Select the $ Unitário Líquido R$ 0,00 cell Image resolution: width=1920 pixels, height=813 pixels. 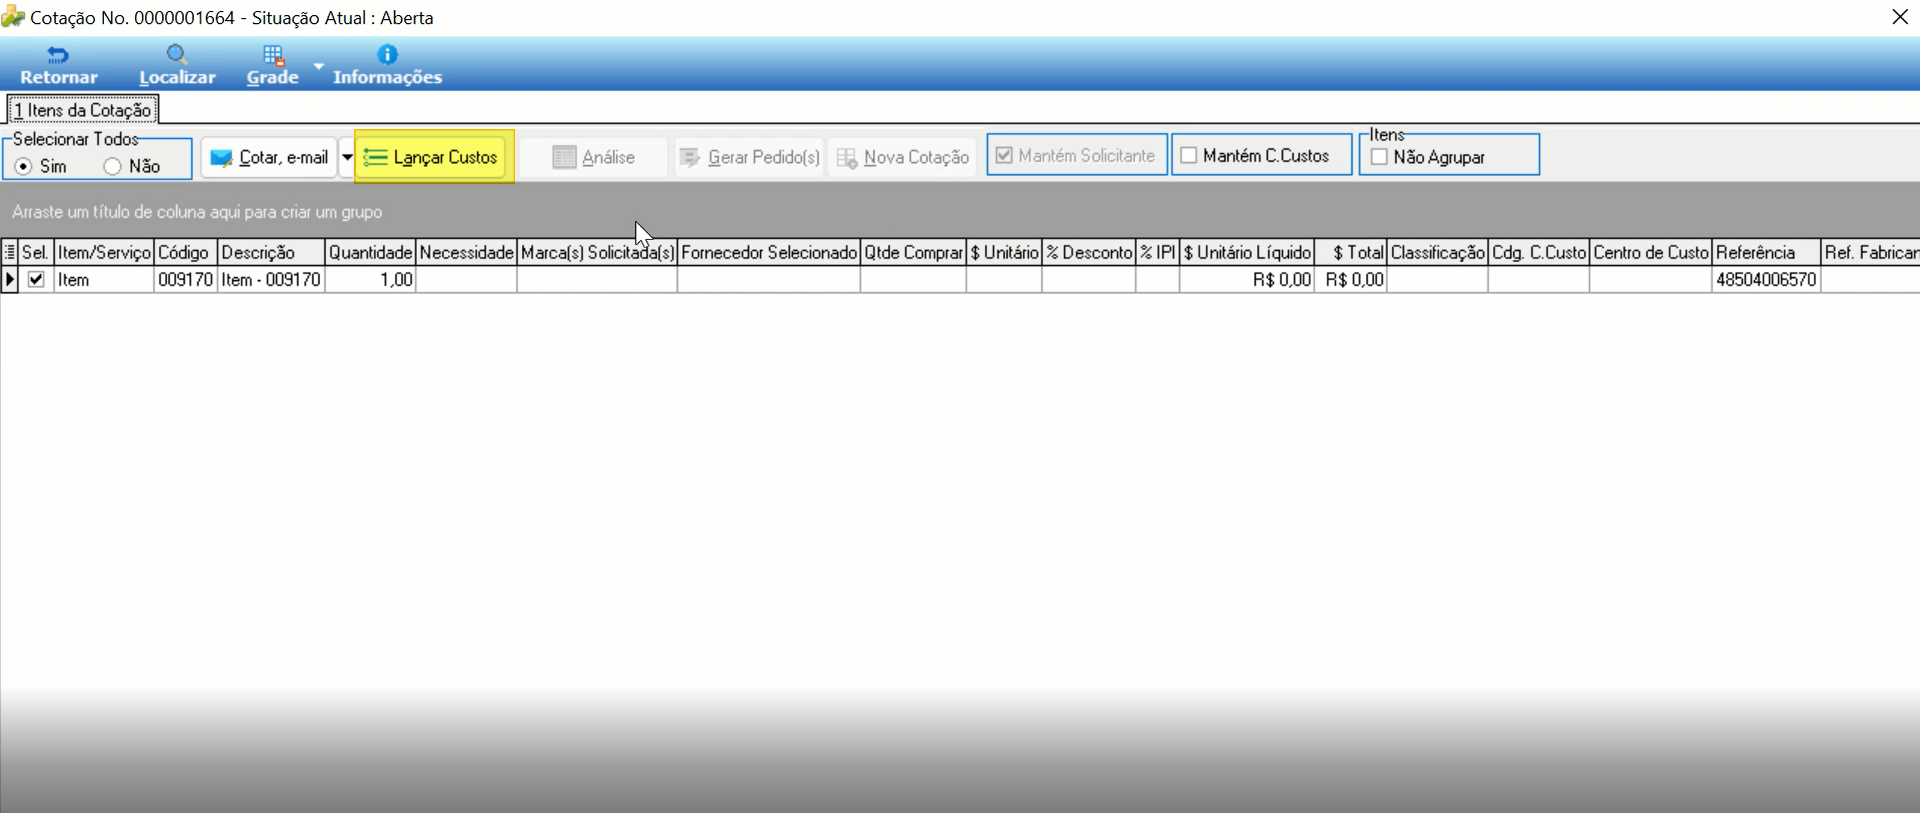point(1247,280)
